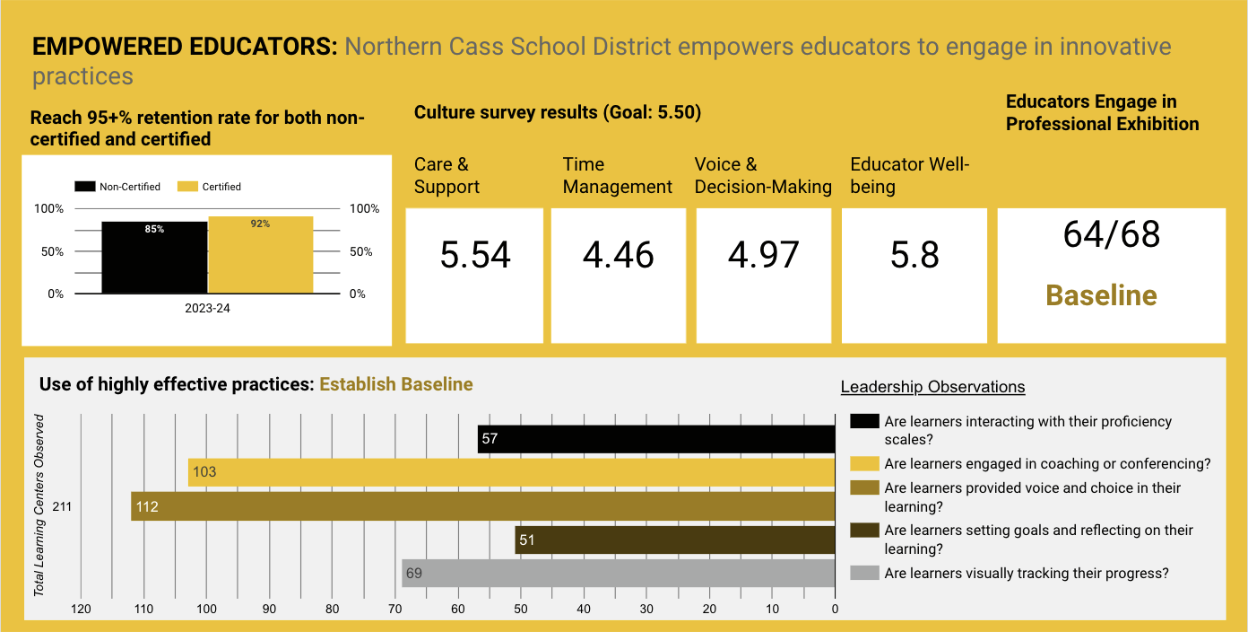Click the voice and choice legend swatch

pos(864,488)
